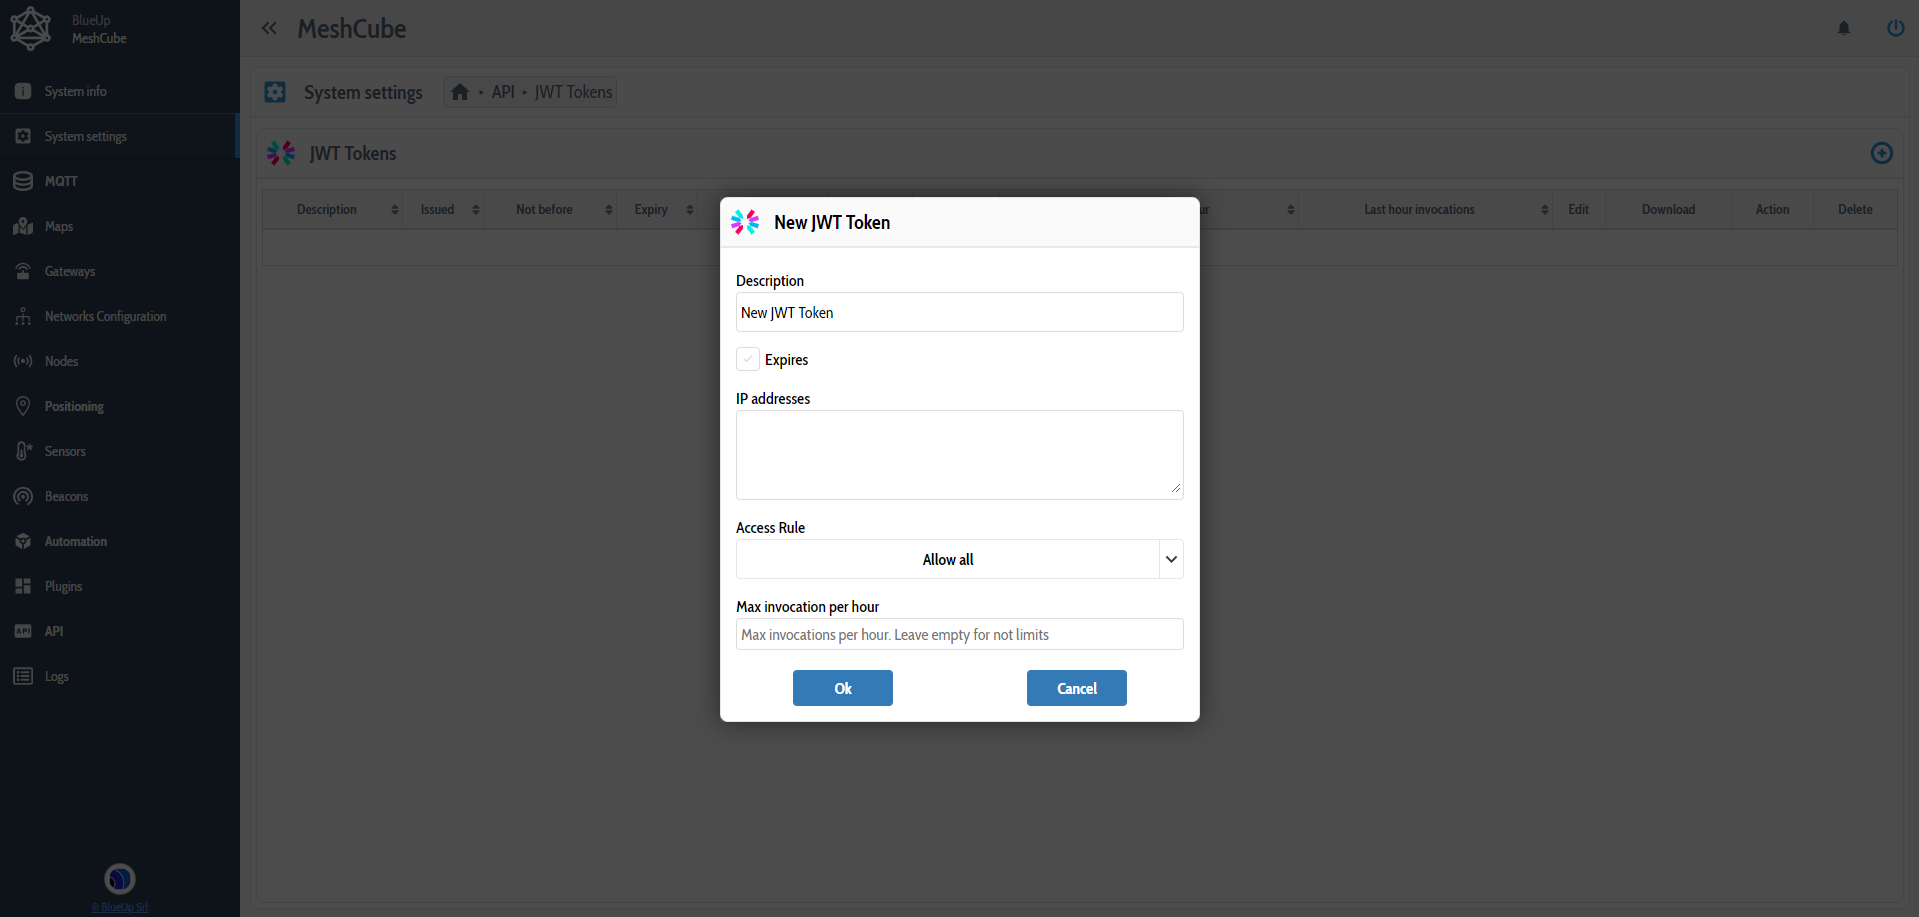Image resolution: width=1919 pixels, height=917 pixels.
Task: Enable the Expires checkbox
Action: (x=747, y=358)
